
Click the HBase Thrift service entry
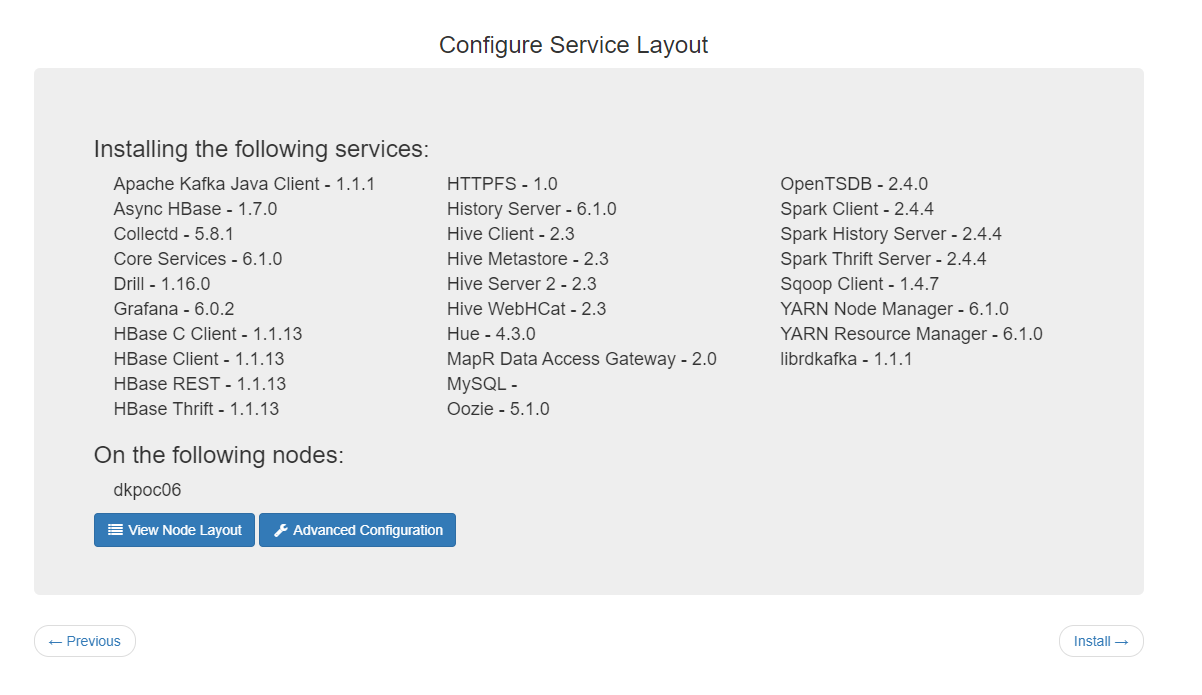coord(196,409)
